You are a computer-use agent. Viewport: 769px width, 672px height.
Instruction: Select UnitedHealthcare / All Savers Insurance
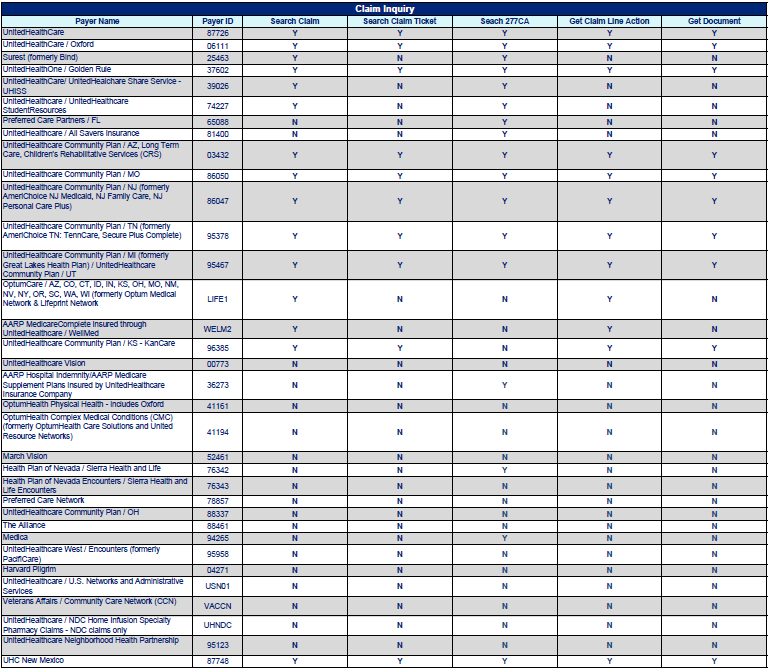71,133
